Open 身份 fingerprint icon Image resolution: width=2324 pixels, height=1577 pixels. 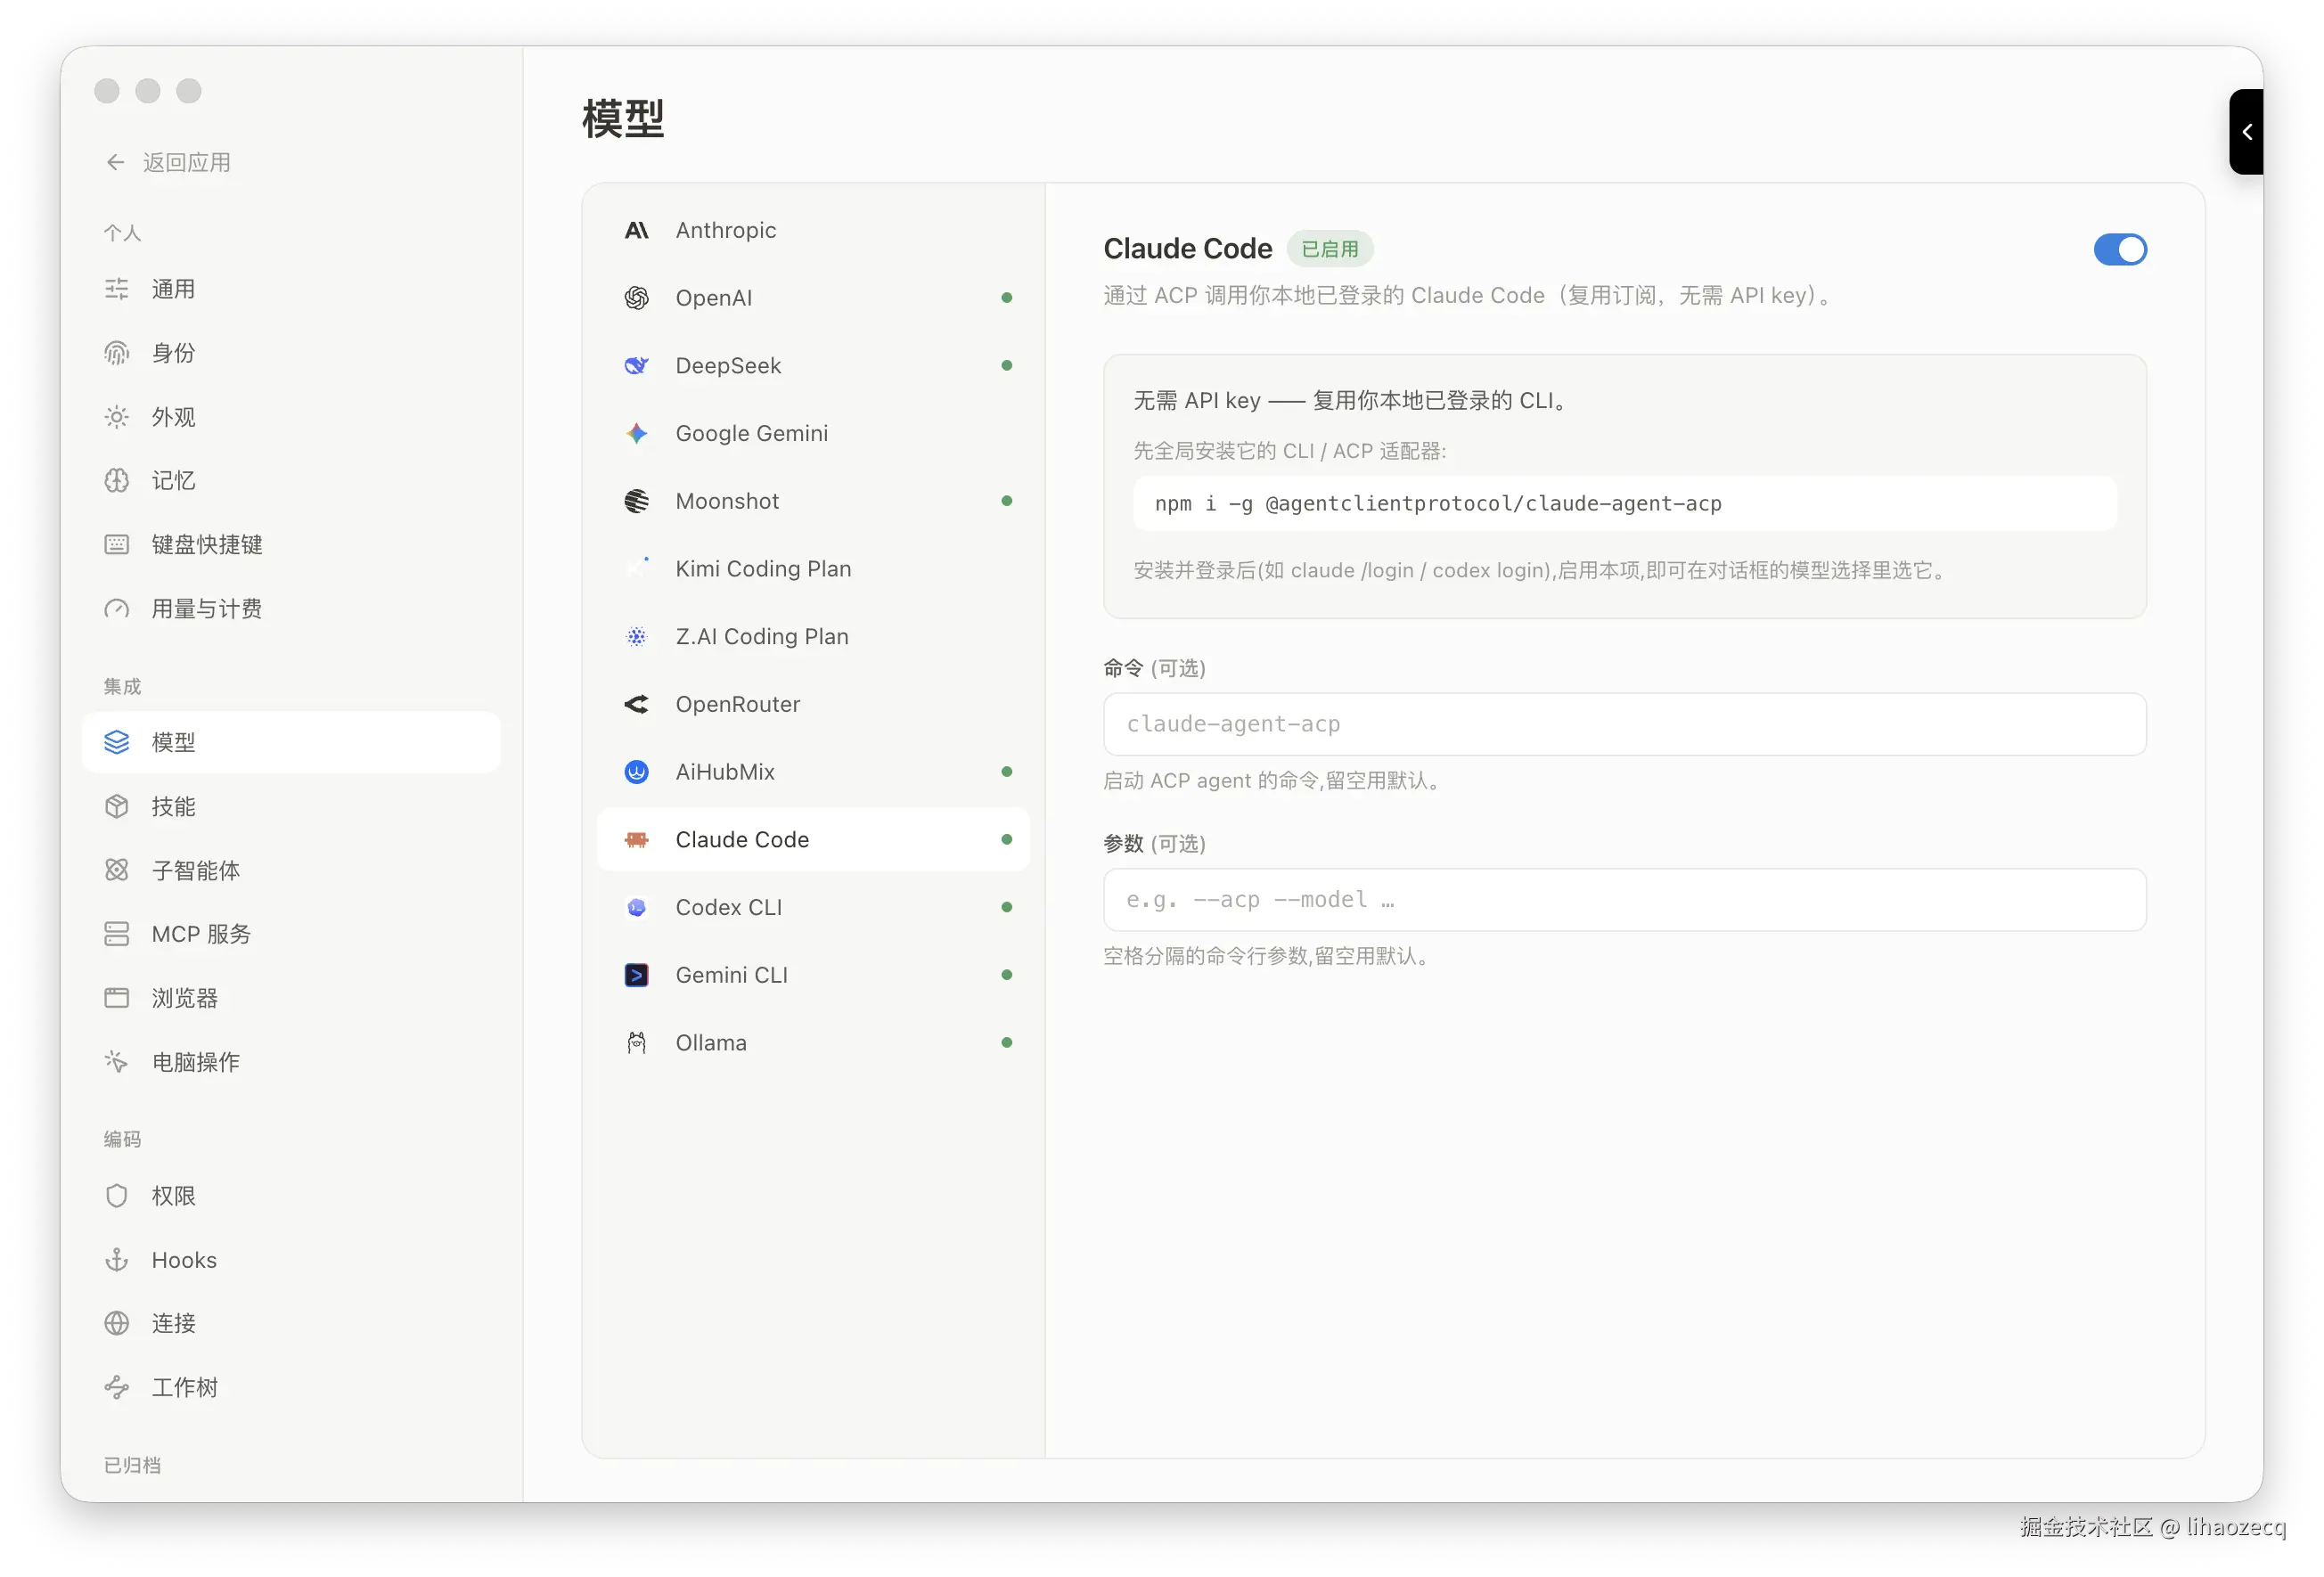pos(117,353)
